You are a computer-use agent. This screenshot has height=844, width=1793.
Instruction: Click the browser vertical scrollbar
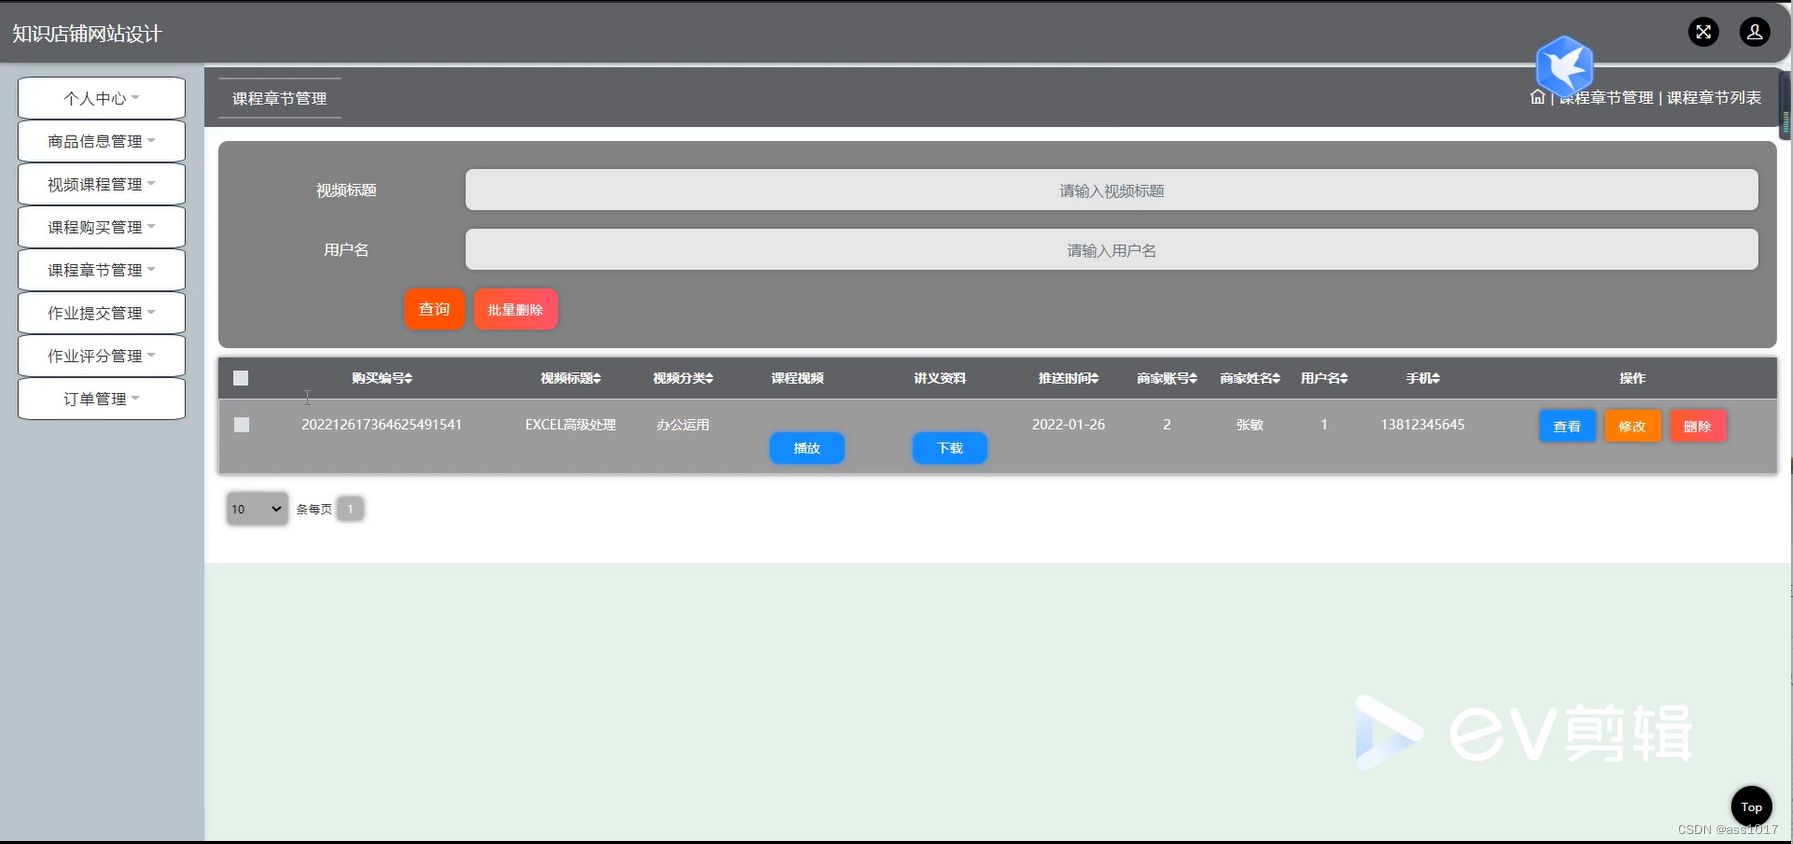click(x=1786, y=105)
